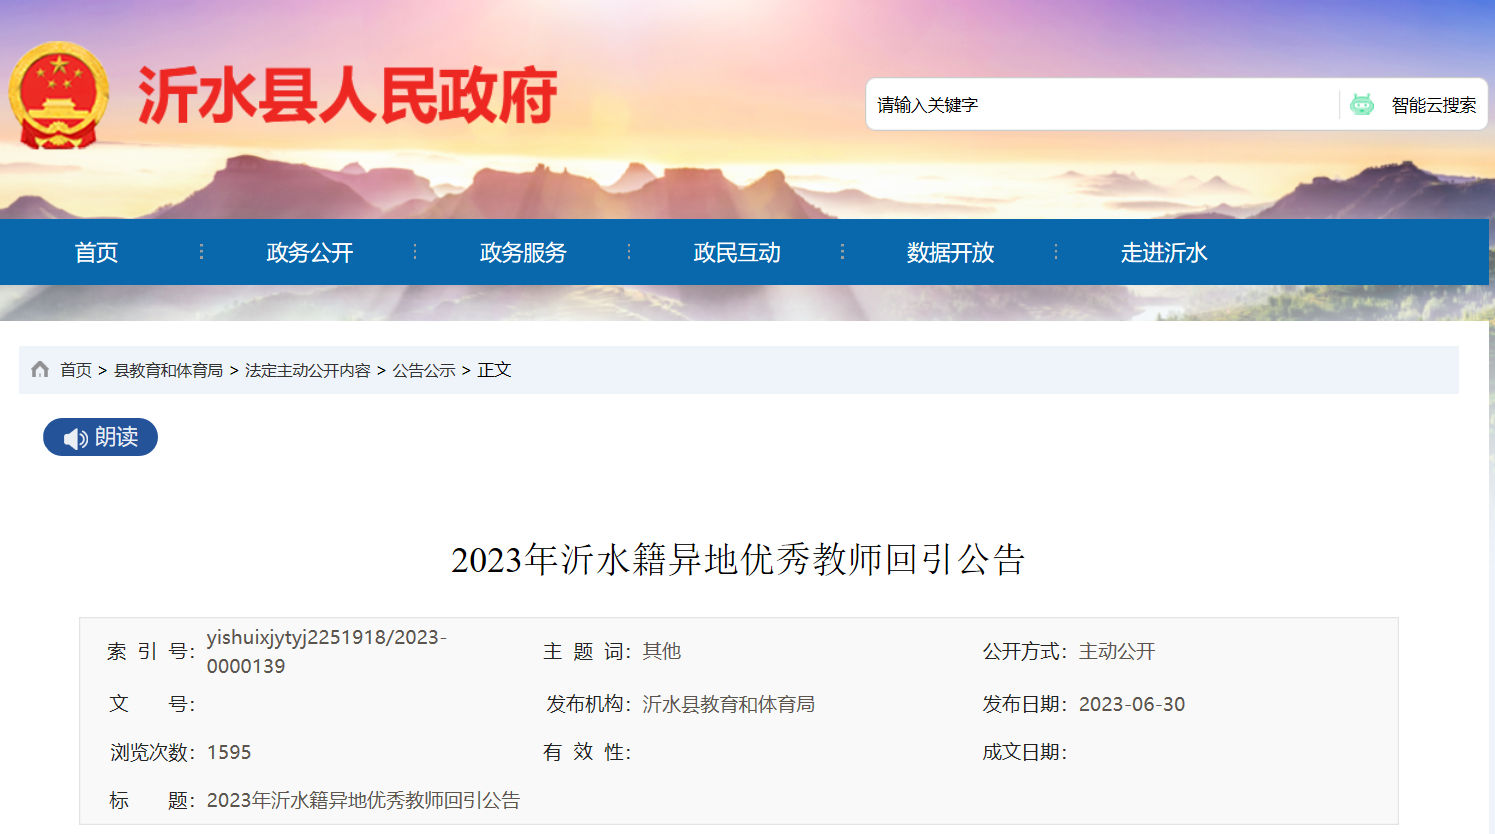Screen dimensions: 1495x834
Task: Click the publish date 2023-06-30
Action: [1132, 704]
